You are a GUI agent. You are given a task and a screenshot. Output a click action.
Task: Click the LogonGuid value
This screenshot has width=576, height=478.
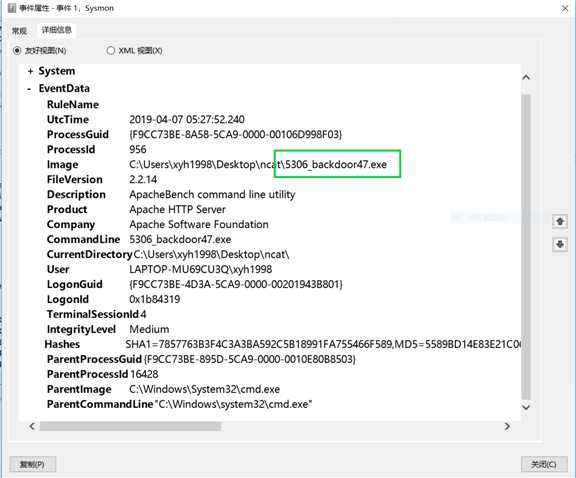pyautogui.click(x=236, y=284)
